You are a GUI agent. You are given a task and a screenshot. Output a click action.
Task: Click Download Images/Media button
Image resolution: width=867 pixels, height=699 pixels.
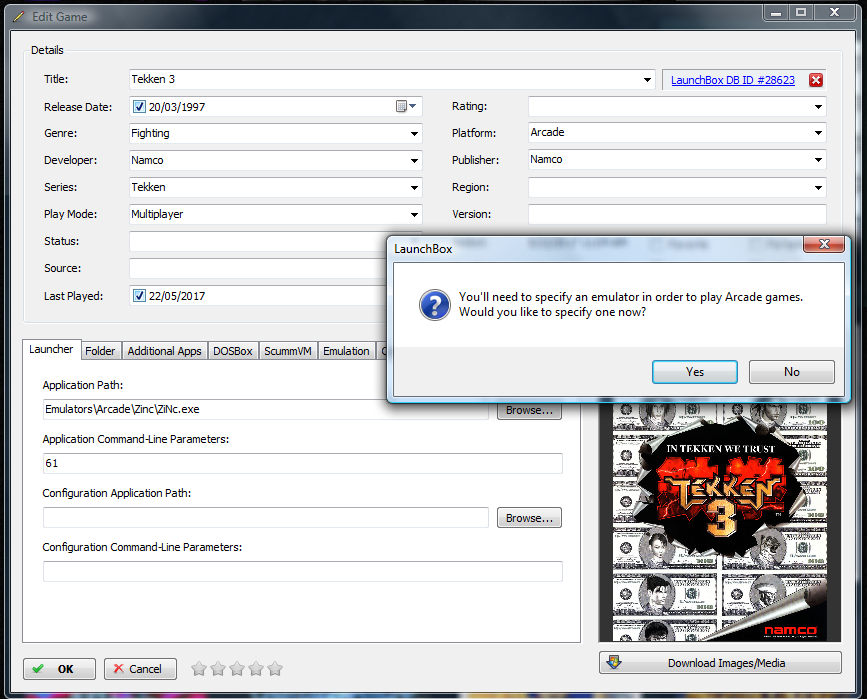point(720,663)
